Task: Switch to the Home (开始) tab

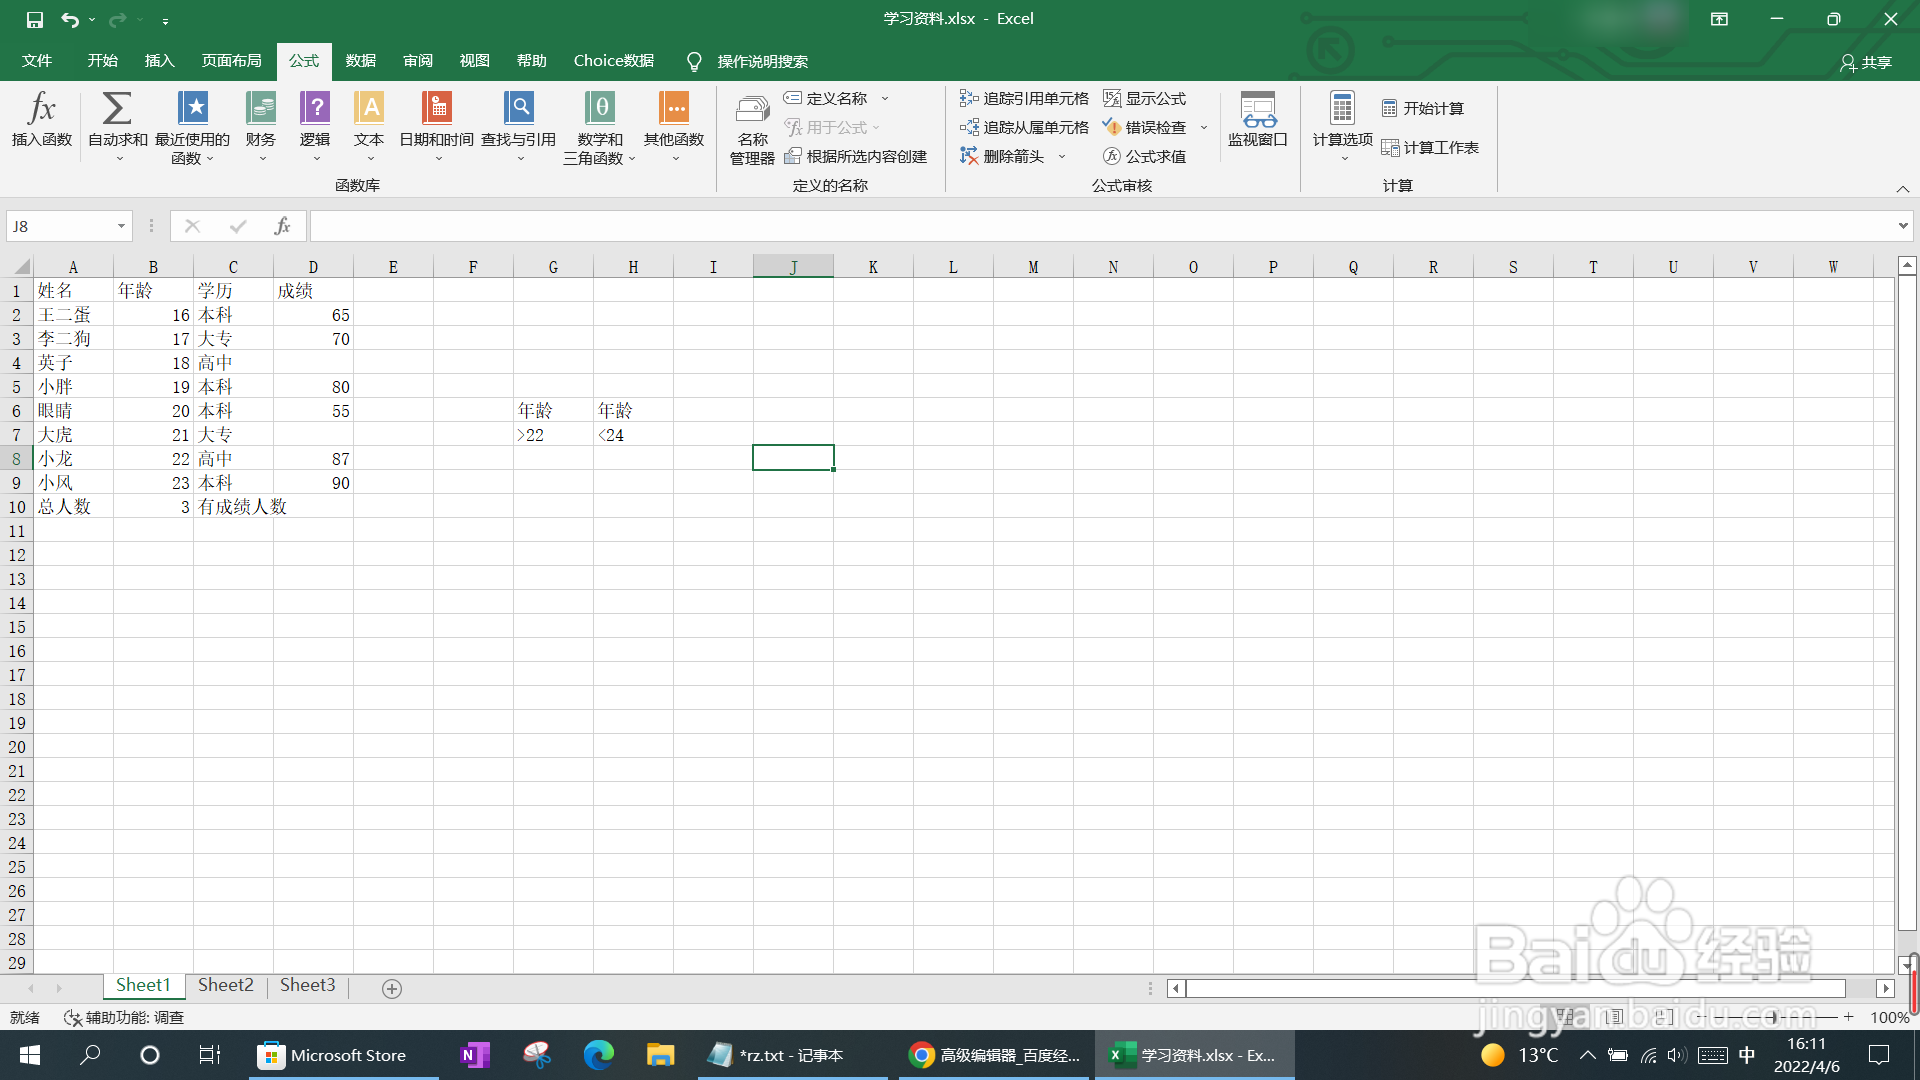Action: 102,61
